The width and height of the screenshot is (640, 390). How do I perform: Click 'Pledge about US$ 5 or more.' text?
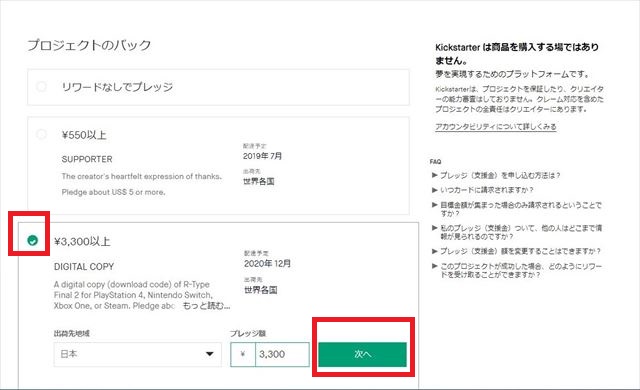point(113,192)
